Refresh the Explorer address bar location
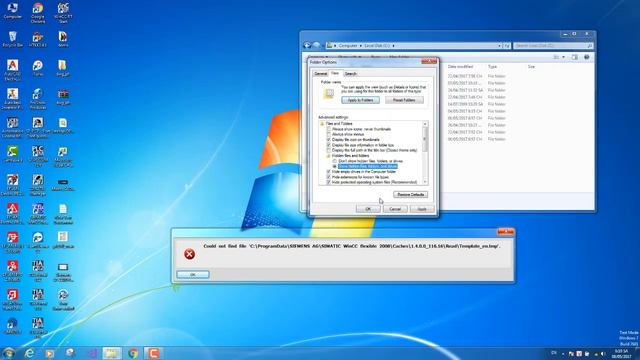The image size is (640, 360). [507, 46]
